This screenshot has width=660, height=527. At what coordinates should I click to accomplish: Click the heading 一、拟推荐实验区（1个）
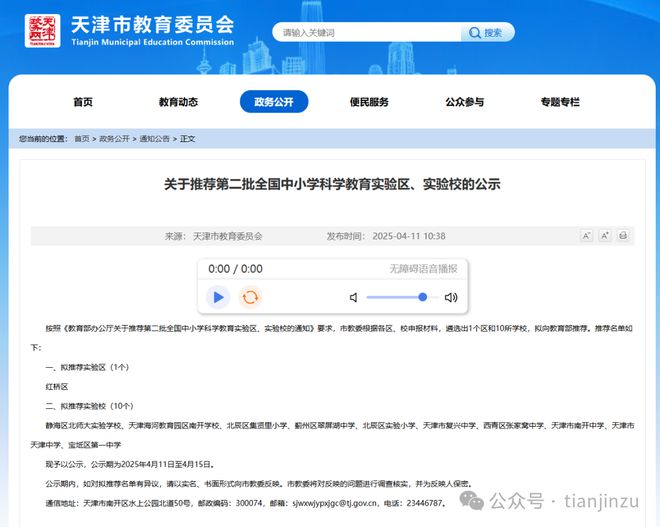tap(87, 367)
